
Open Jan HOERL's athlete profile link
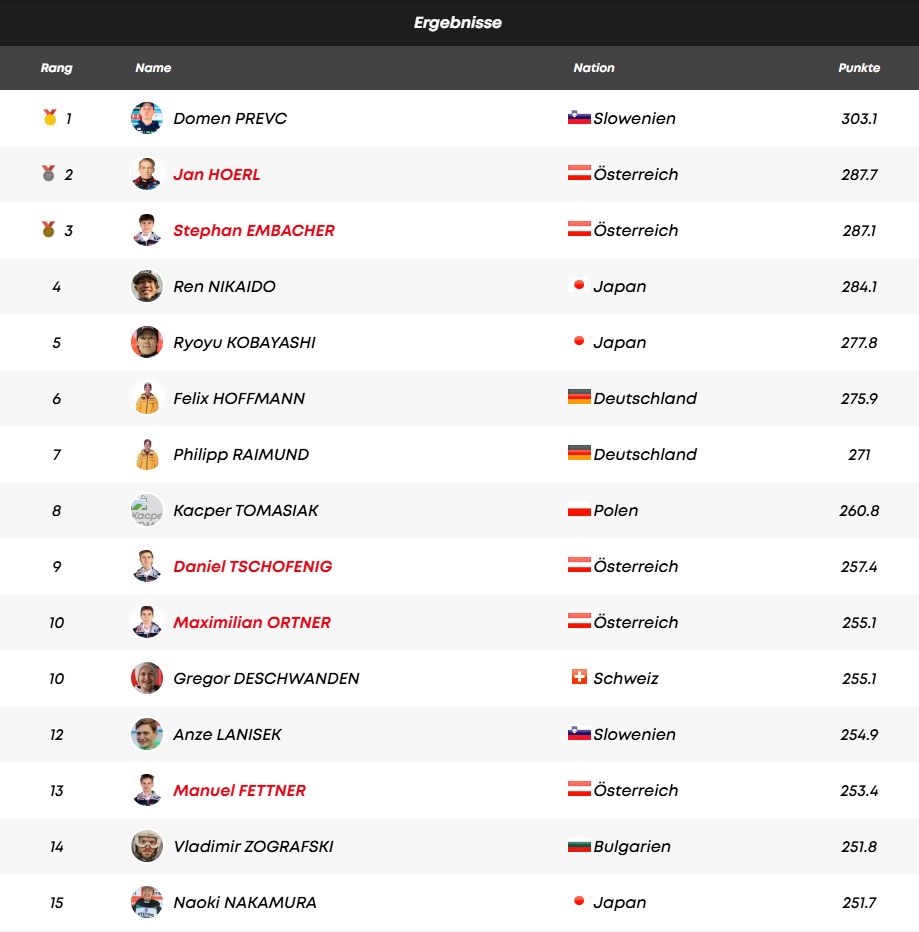[x=216, y=174]
